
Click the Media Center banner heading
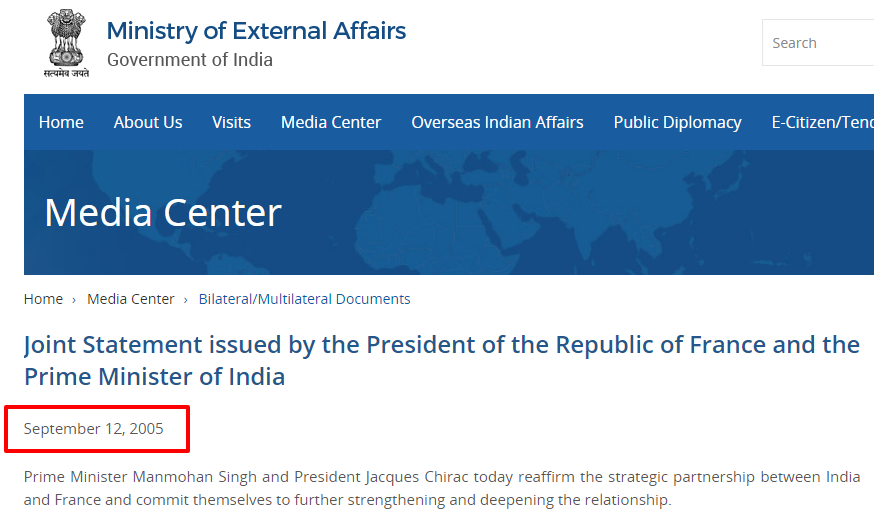click(163, 213)
